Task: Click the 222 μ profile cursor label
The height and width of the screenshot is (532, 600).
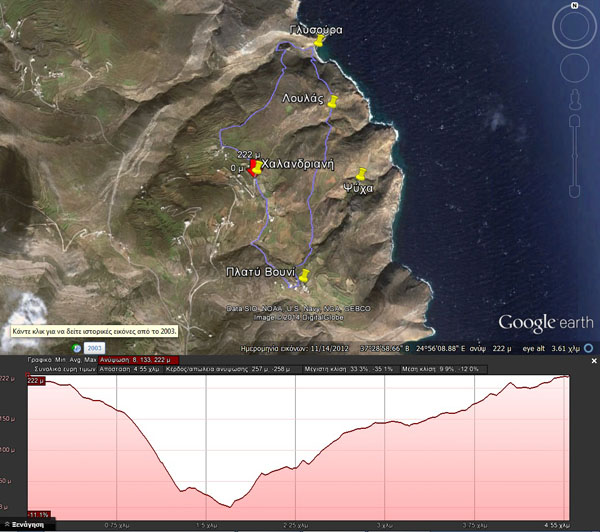Action: [36, 380]
